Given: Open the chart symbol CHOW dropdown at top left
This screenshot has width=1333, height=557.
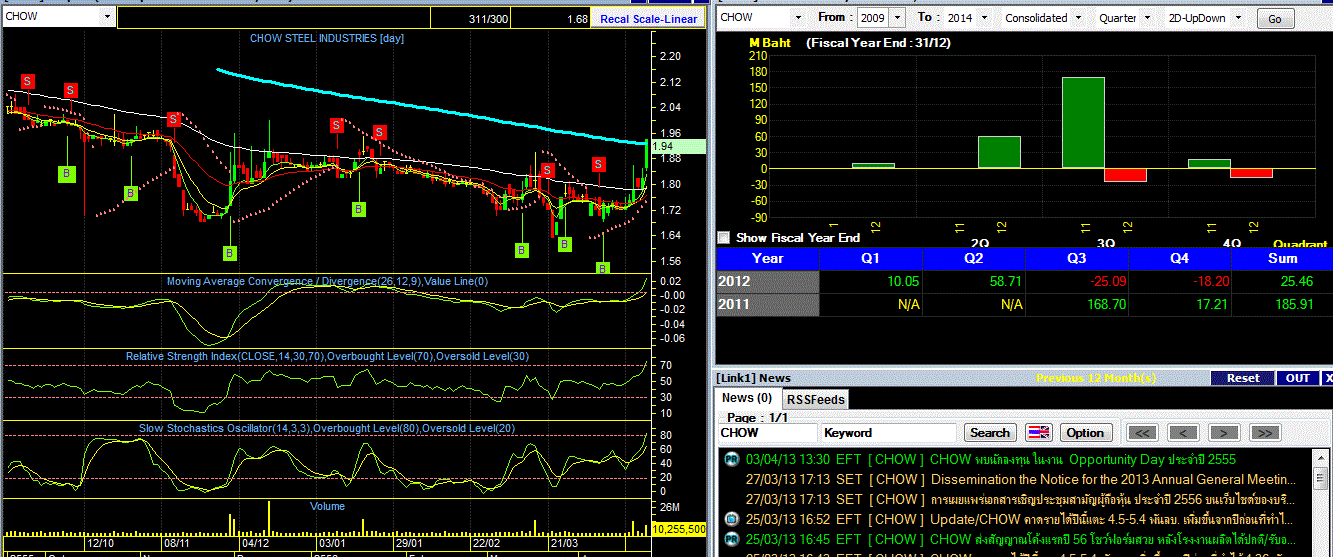Looking at the screenshot, I should point(108,17).
